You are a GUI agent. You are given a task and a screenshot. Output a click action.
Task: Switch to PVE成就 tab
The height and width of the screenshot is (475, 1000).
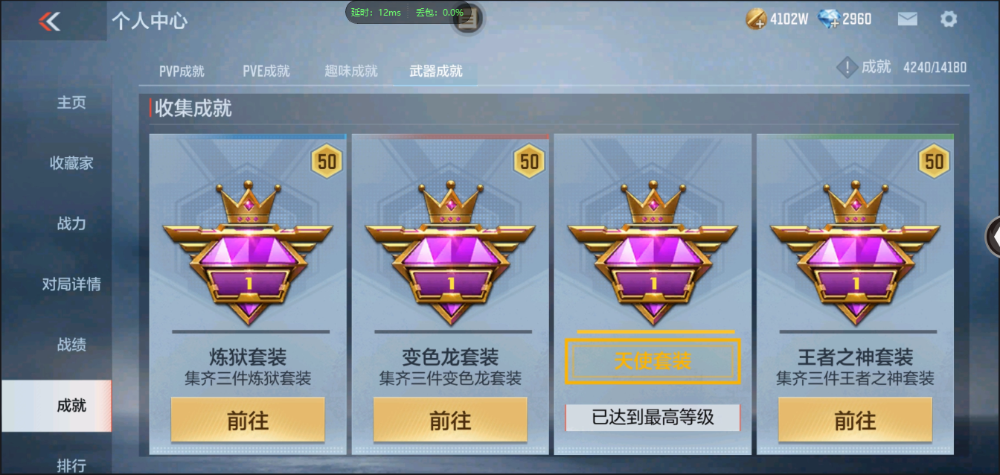[266, 71]
